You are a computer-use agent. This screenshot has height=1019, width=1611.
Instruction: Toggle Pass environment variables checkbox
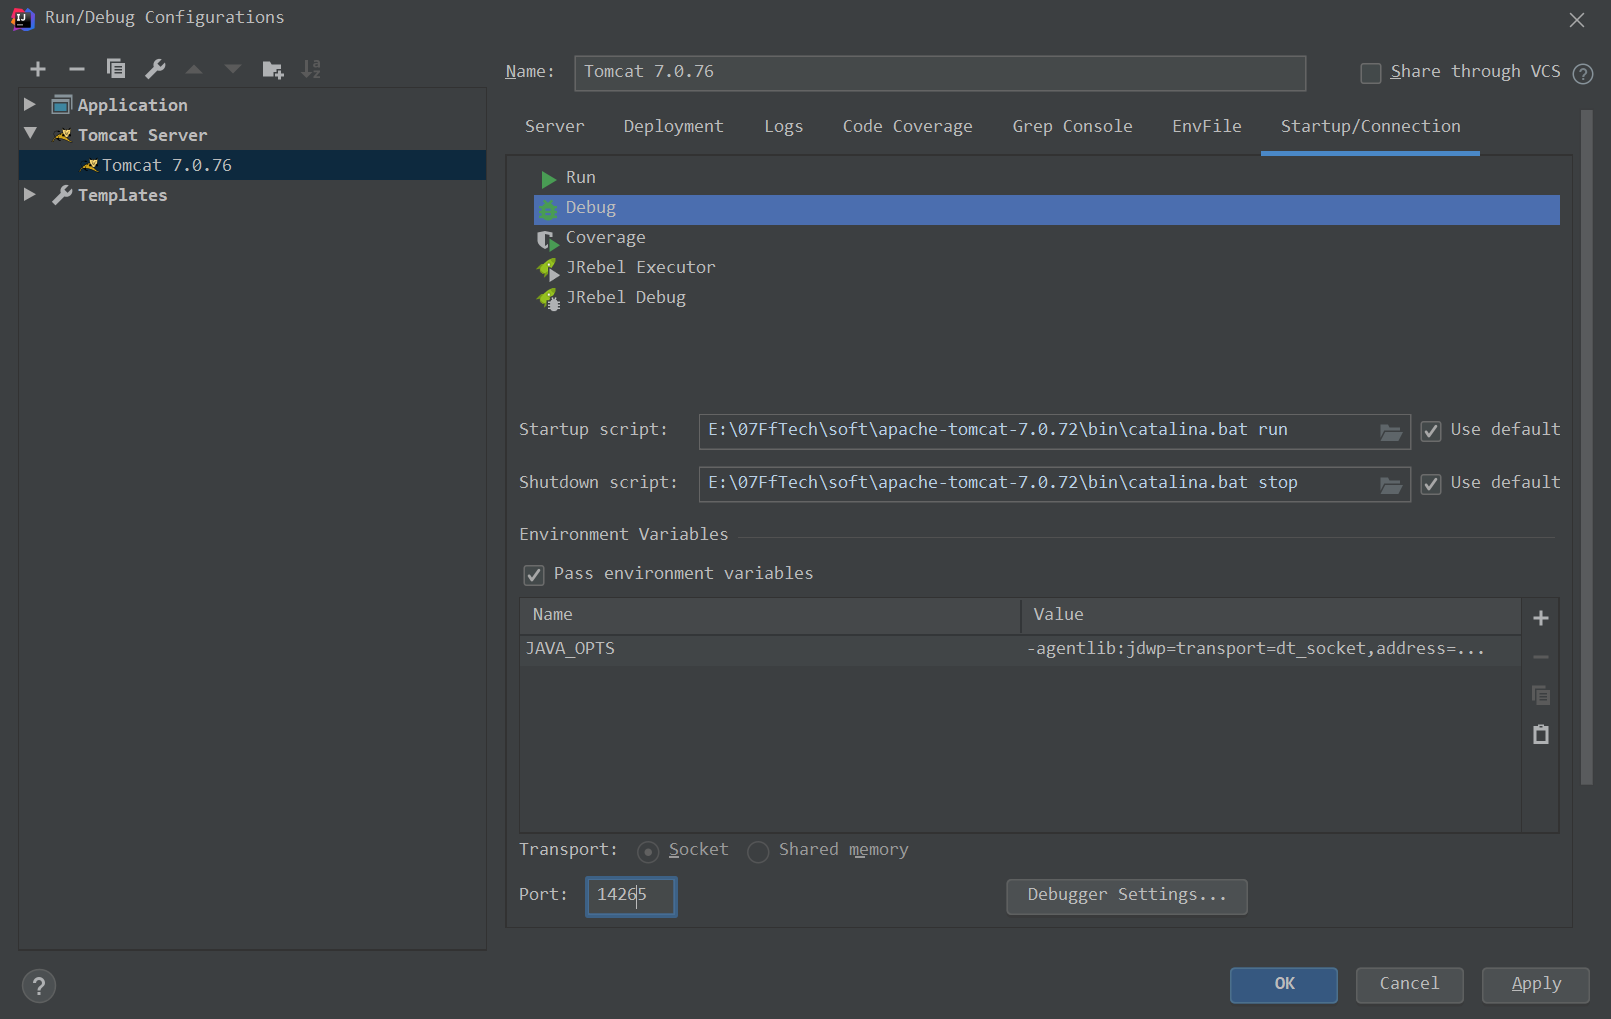pos(534,575)
